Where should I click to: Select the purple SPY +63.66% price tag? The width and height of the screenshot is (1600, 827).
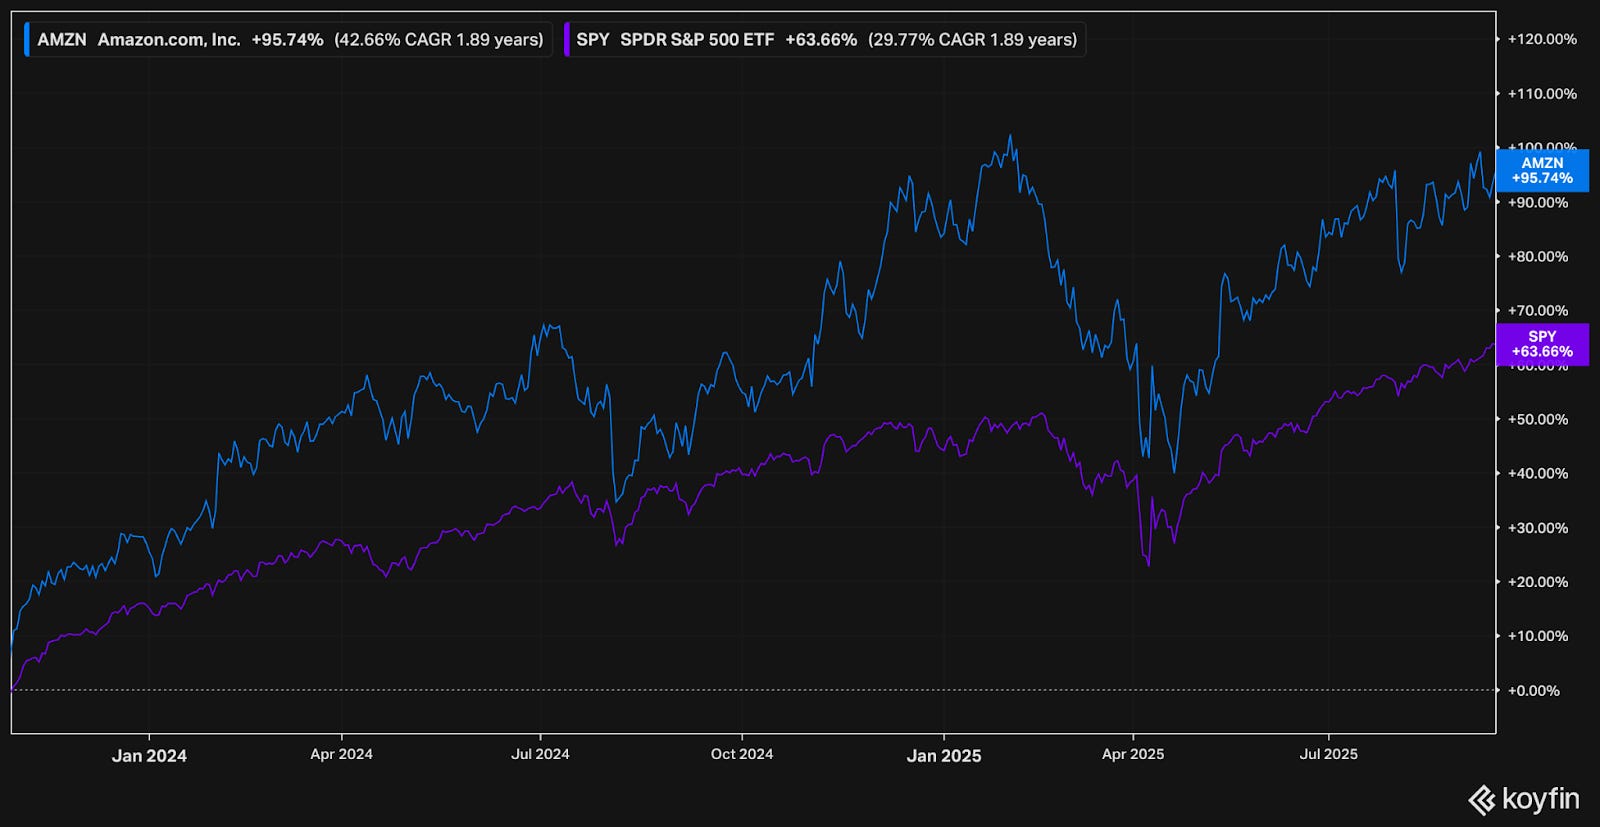click(1541, 344)
